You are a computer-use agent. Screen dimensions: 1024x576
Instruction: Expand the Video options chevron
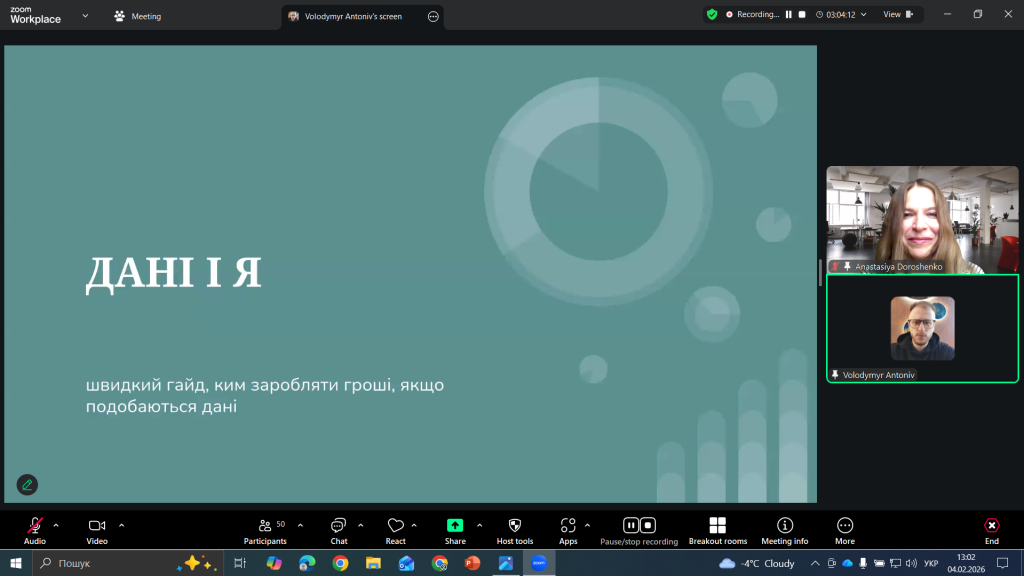122,524
